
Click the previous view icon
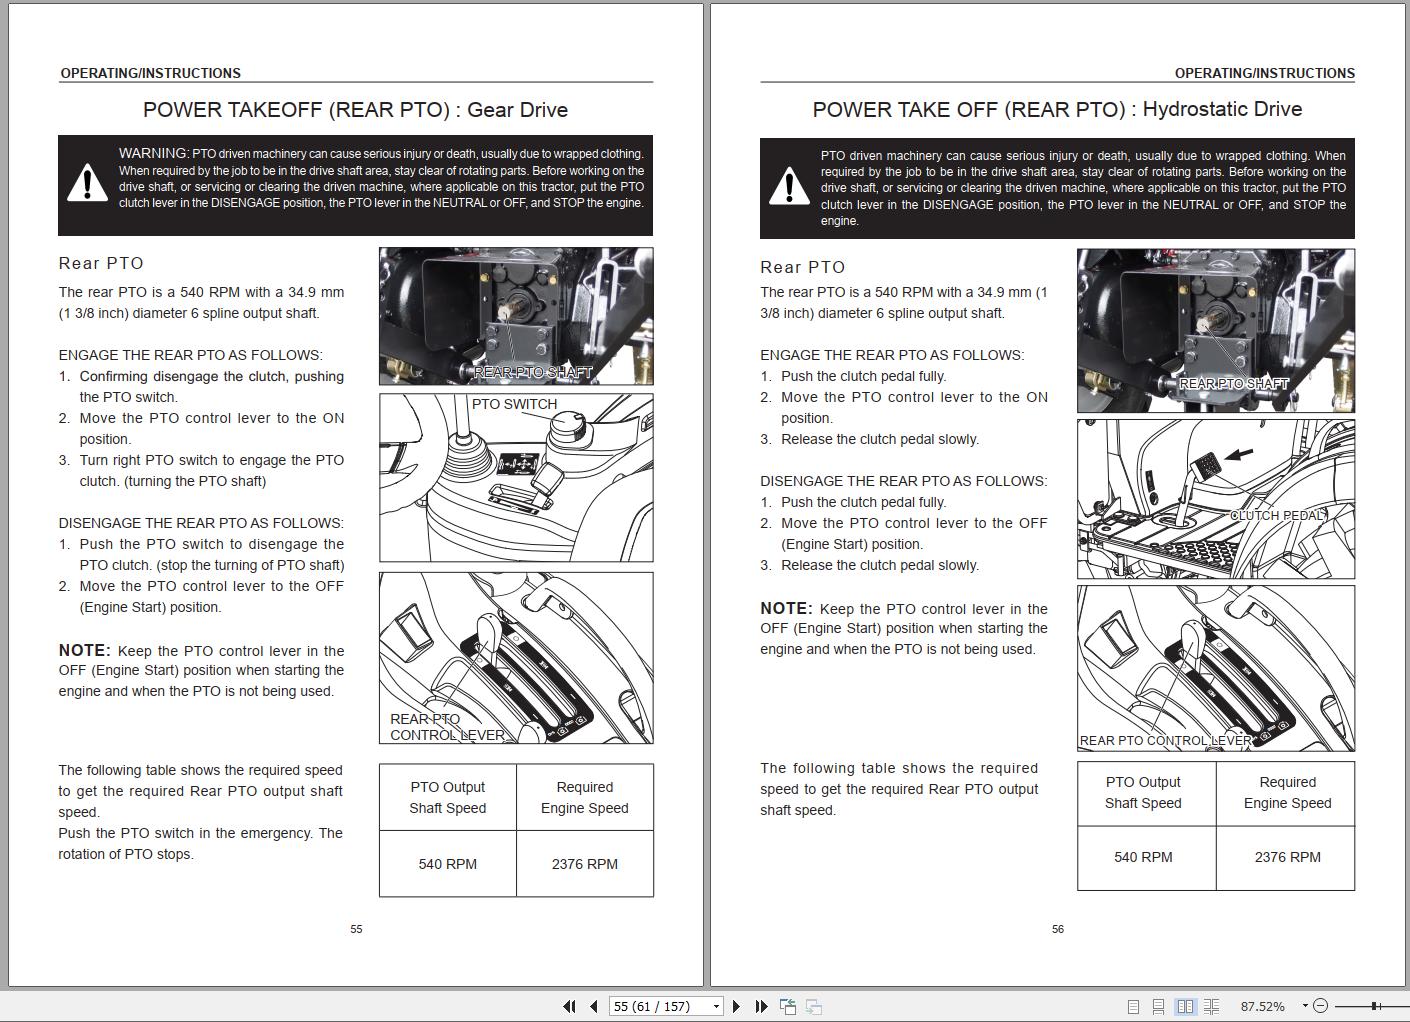point(788,1006)
